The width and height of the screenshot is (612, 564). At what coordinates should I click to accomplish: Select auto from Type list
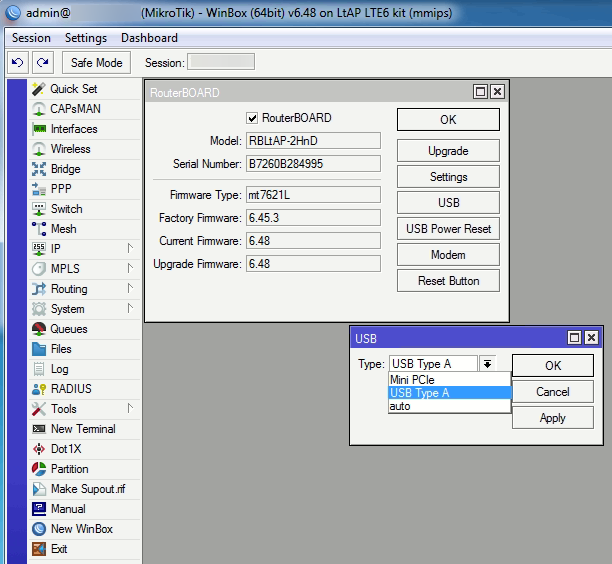coord(449,406)
